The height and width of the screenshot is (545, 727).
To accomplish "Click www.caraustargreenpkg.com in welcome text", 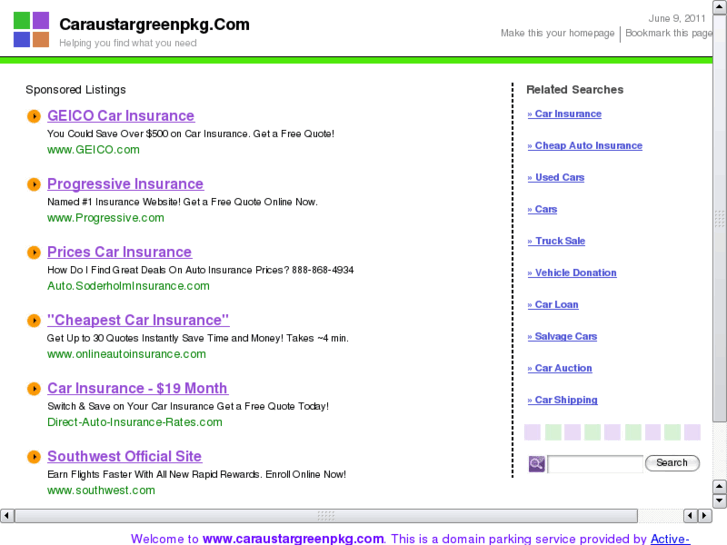I will 293,539.
